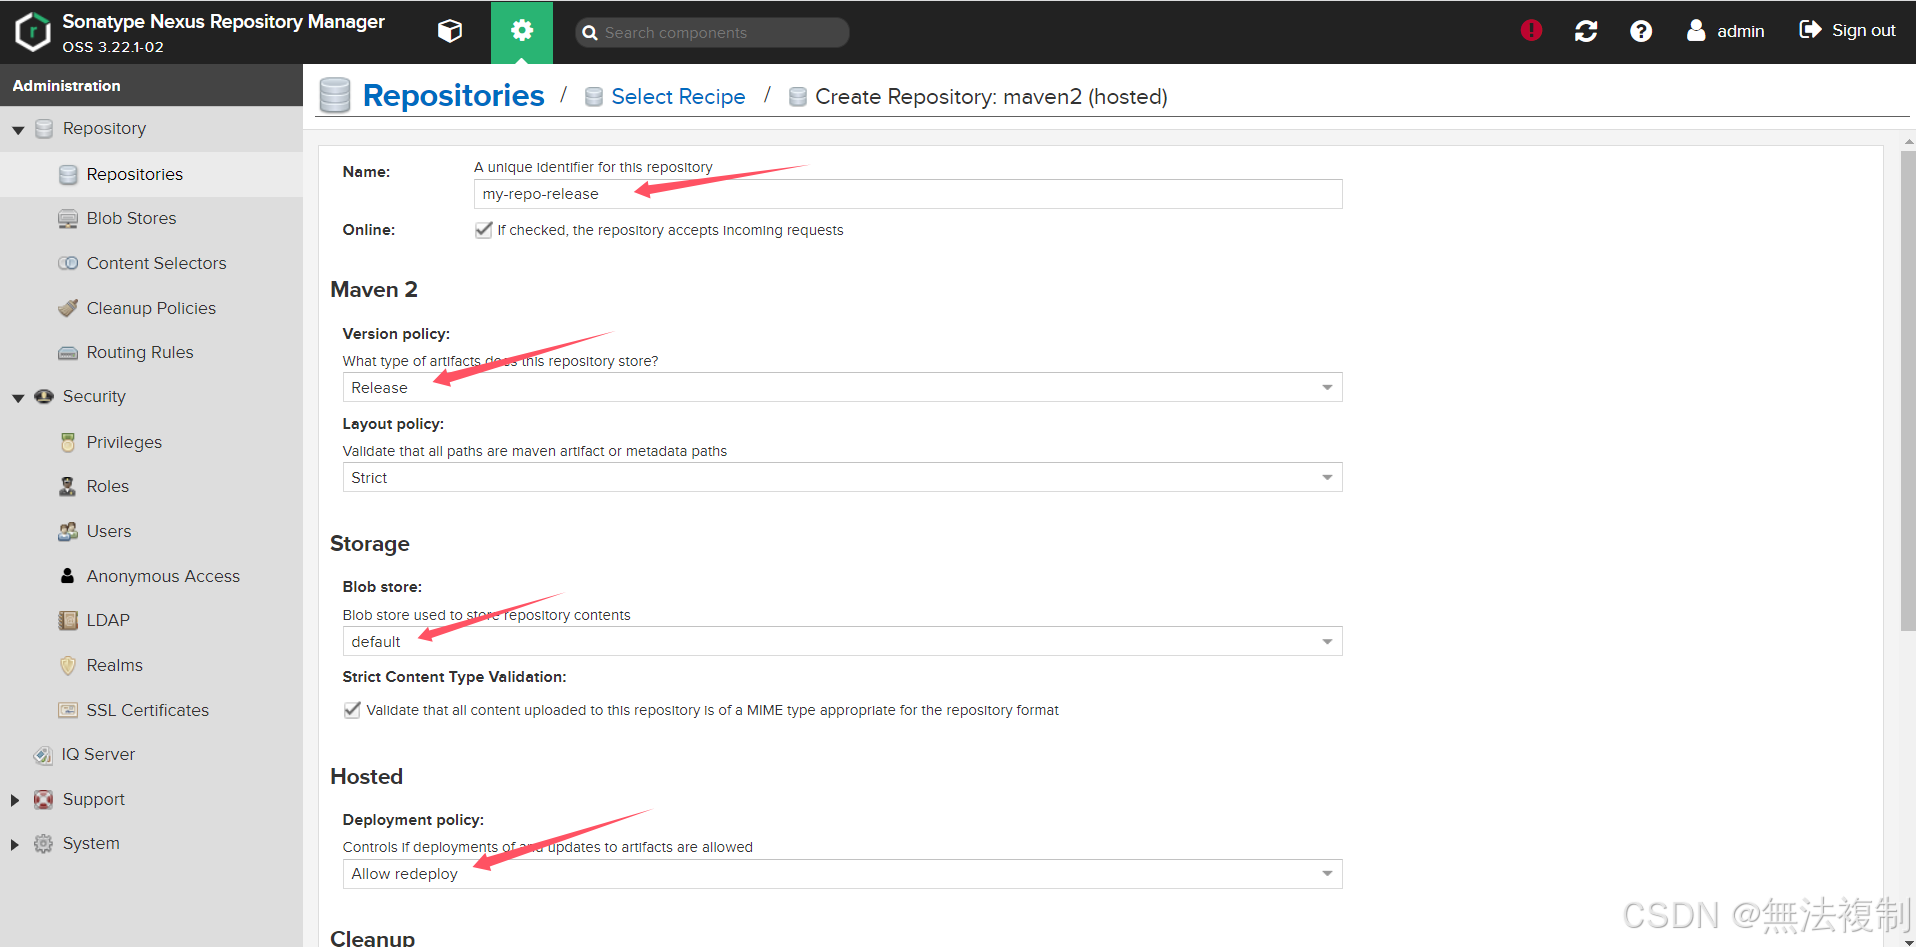Click the Name field with my-repo-release

point(908,194)
